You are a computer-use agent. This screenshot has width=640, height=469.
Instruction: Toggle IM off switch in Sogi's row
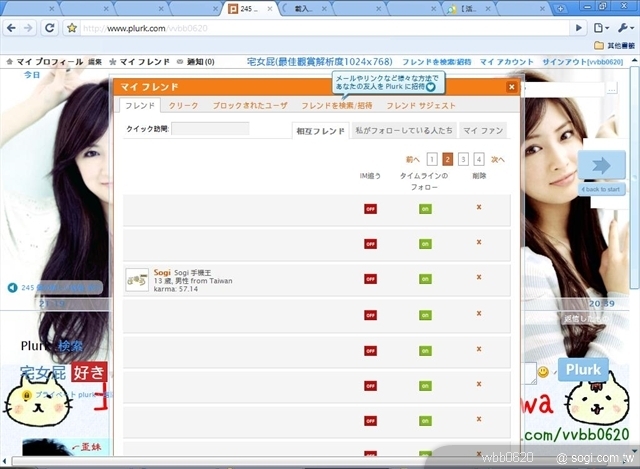tap(370, 279)
